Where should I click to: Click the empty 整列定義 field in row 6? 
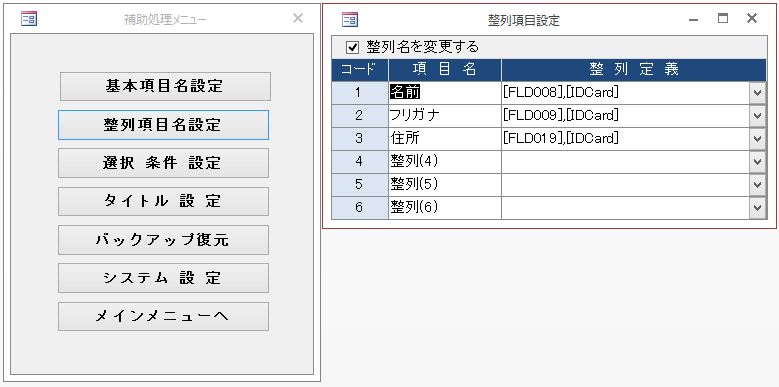(625, 208)
